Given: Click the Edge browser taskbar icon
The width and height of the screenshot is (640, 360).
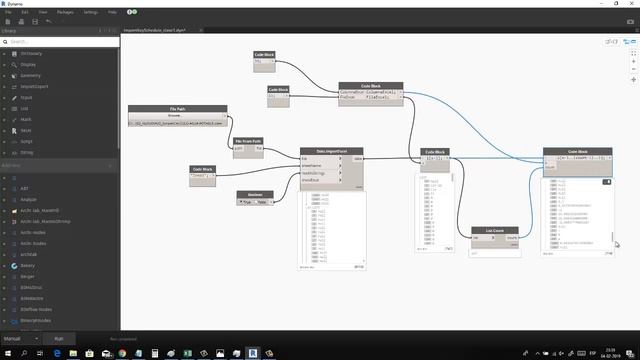Looking at the screenshot, I should pyautogui.click(x=57, y=353).
